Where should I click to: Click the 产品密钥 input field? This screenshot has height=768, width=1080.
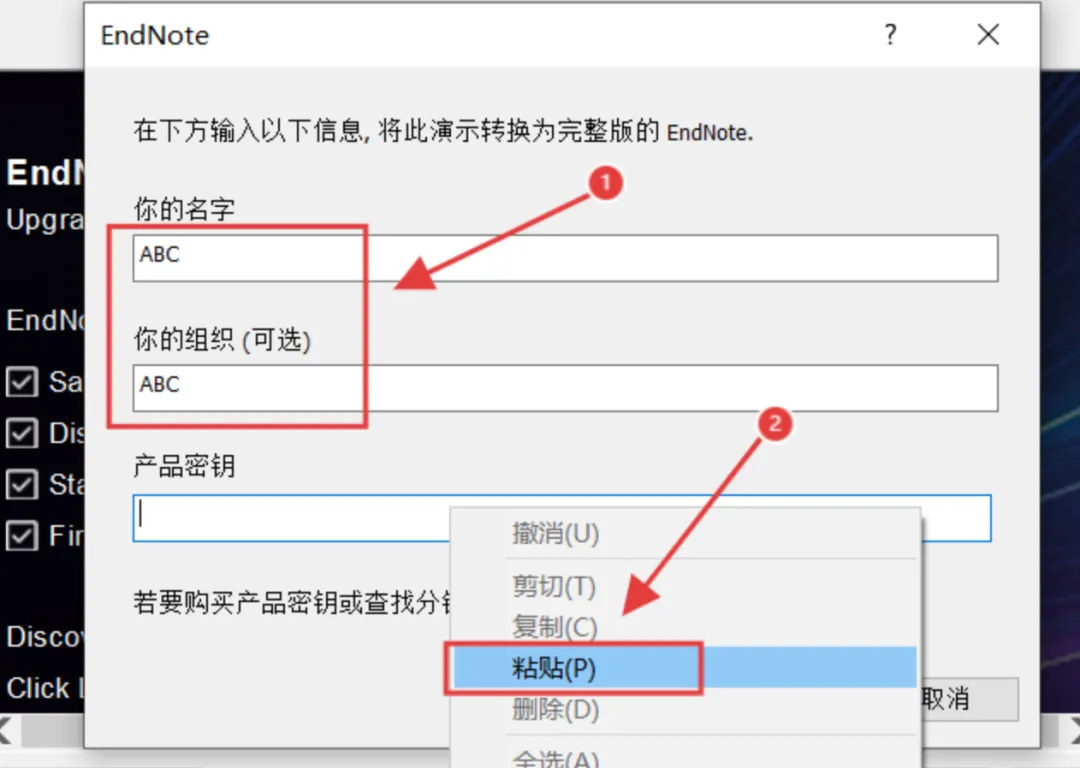(562, 518)
